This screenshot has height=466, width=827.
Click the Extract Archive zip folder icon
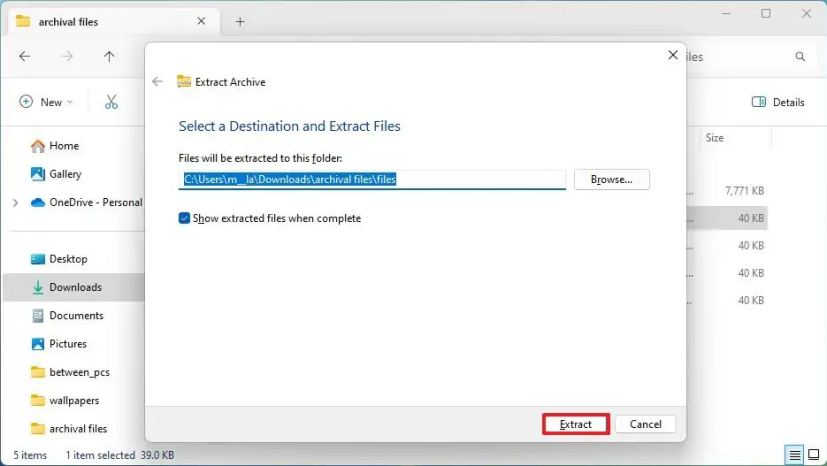tap(184, 81)
